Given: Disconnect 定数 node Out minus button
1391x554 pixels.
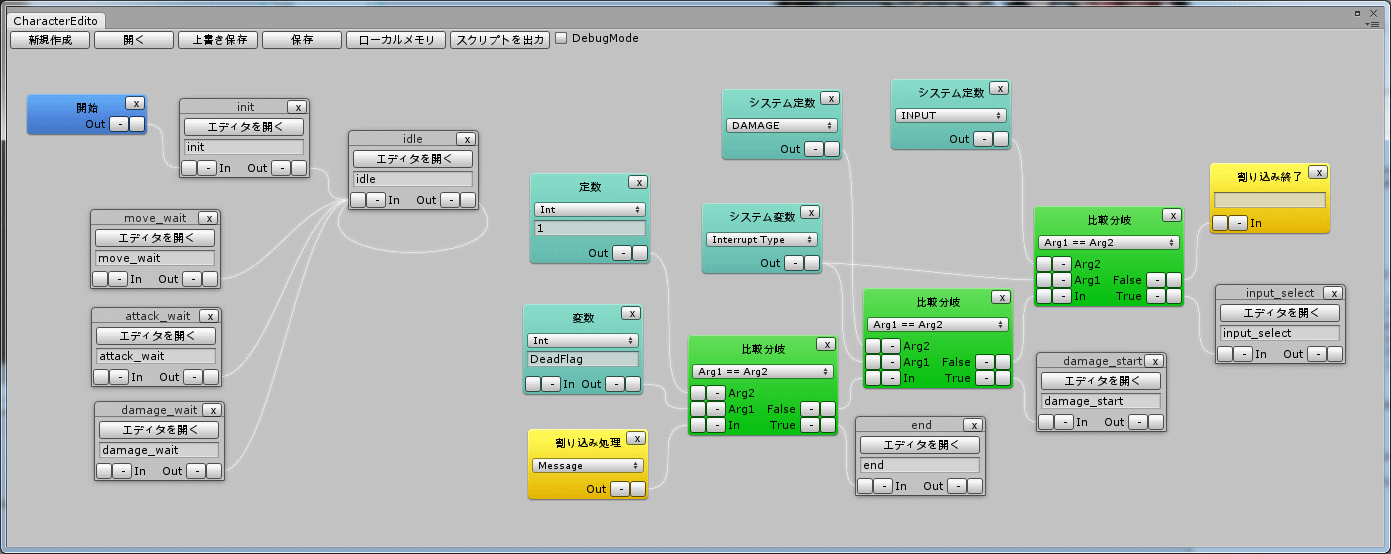Looking at the screenshot, I should pyautogui.click(x=621, y=253).
